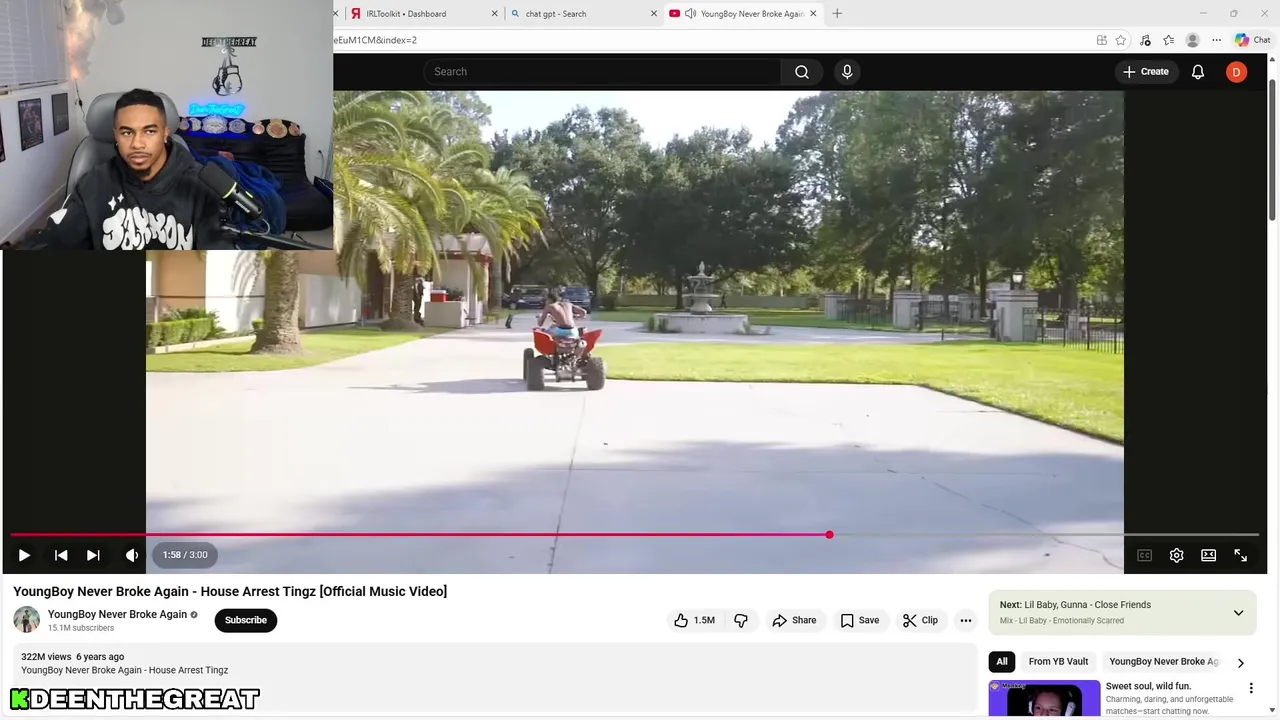Close the YoungBoy Never Broke Again tab

click(813, 14)
